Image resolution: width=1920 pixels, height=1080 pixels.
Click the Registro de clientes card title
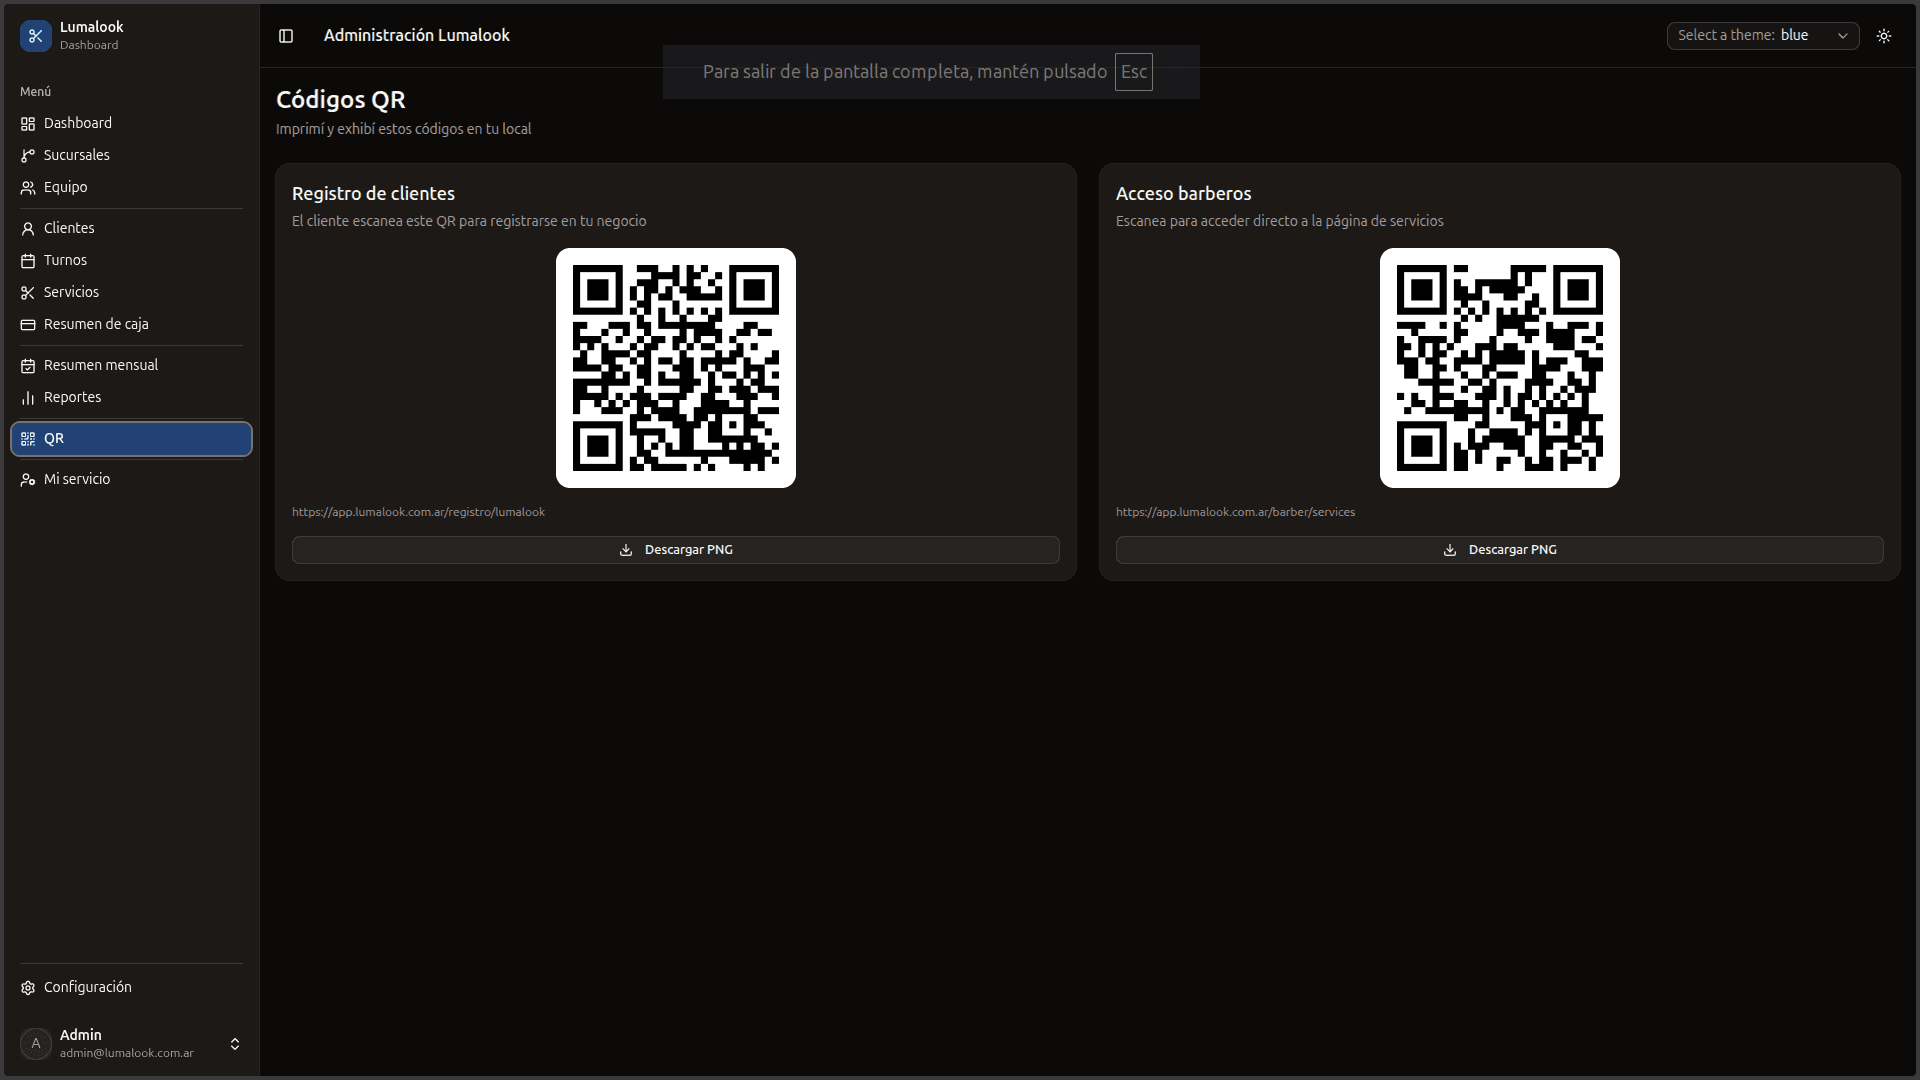[x=374, y=194]
